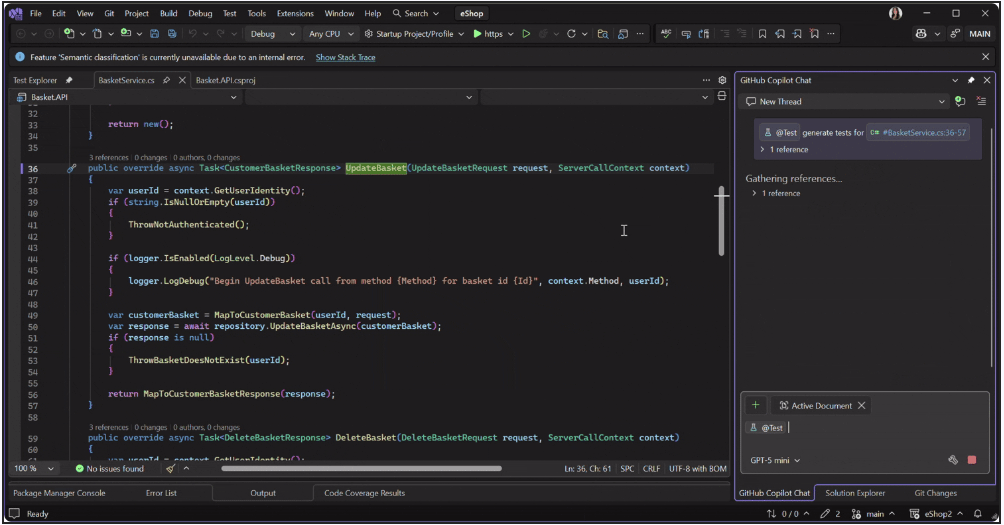
Task: Click the Show Stack Trace link
Action: point(345,57)
